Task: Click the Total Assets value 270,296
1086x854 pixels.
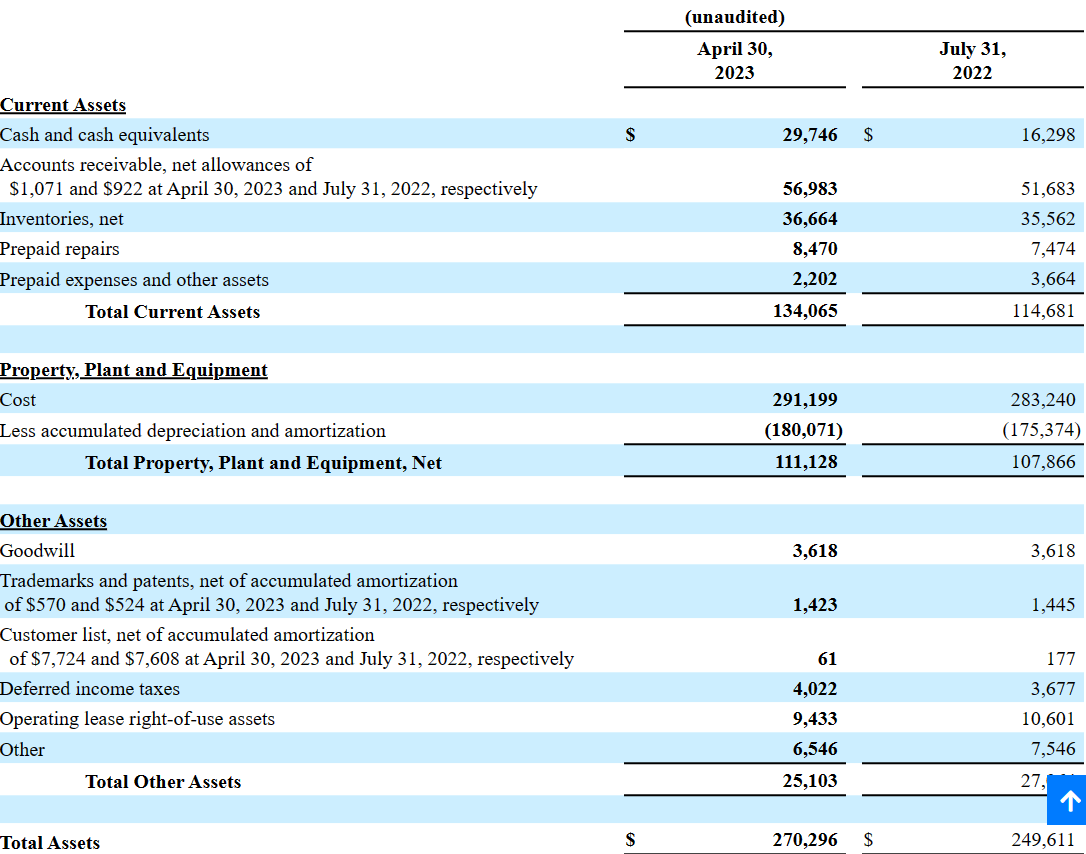Action: pyautogui.click(x=805, y=841)
